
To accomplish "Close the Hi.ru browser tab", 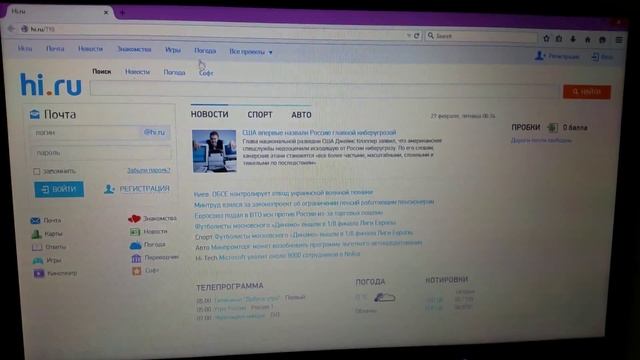I will [106, 13].
